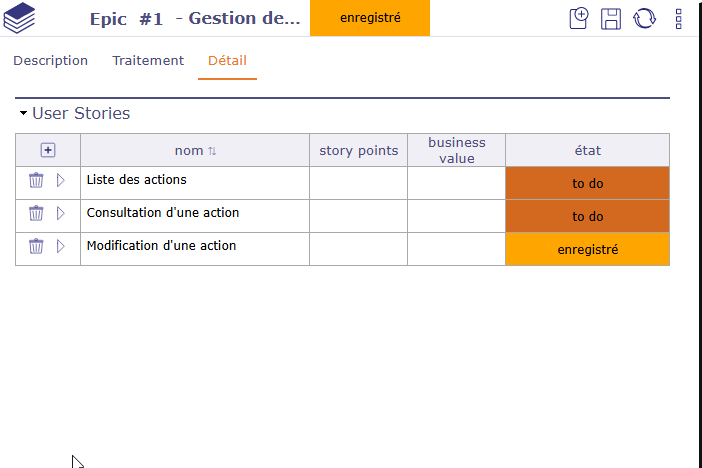Open the Traitement tab

(x=148, y=60)
